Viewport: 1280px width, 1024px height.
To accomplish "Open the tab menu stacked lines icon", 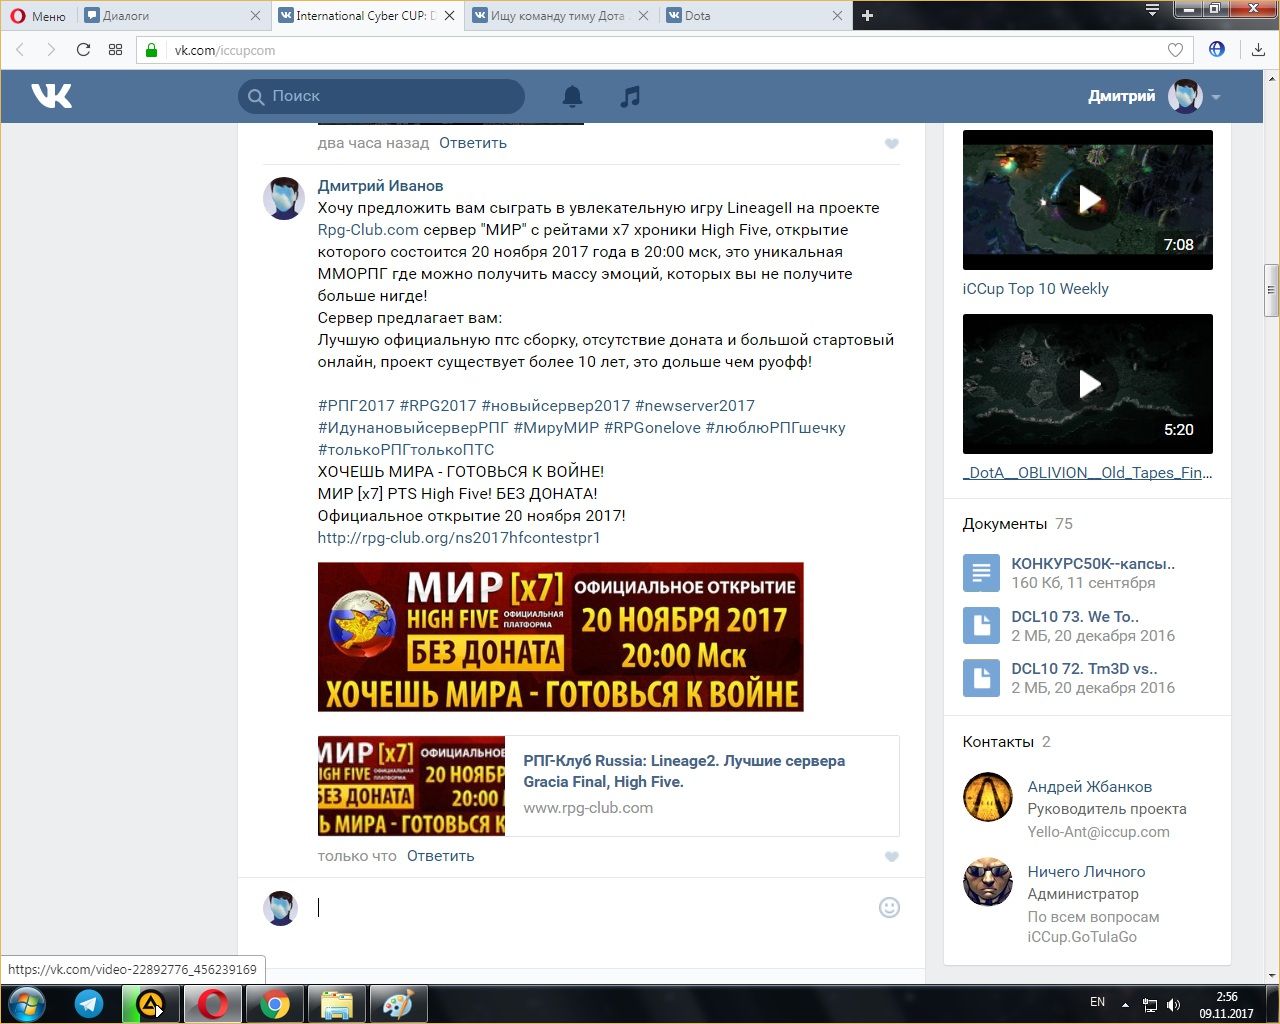I will pyautogui.click(x=1152, y=11).
